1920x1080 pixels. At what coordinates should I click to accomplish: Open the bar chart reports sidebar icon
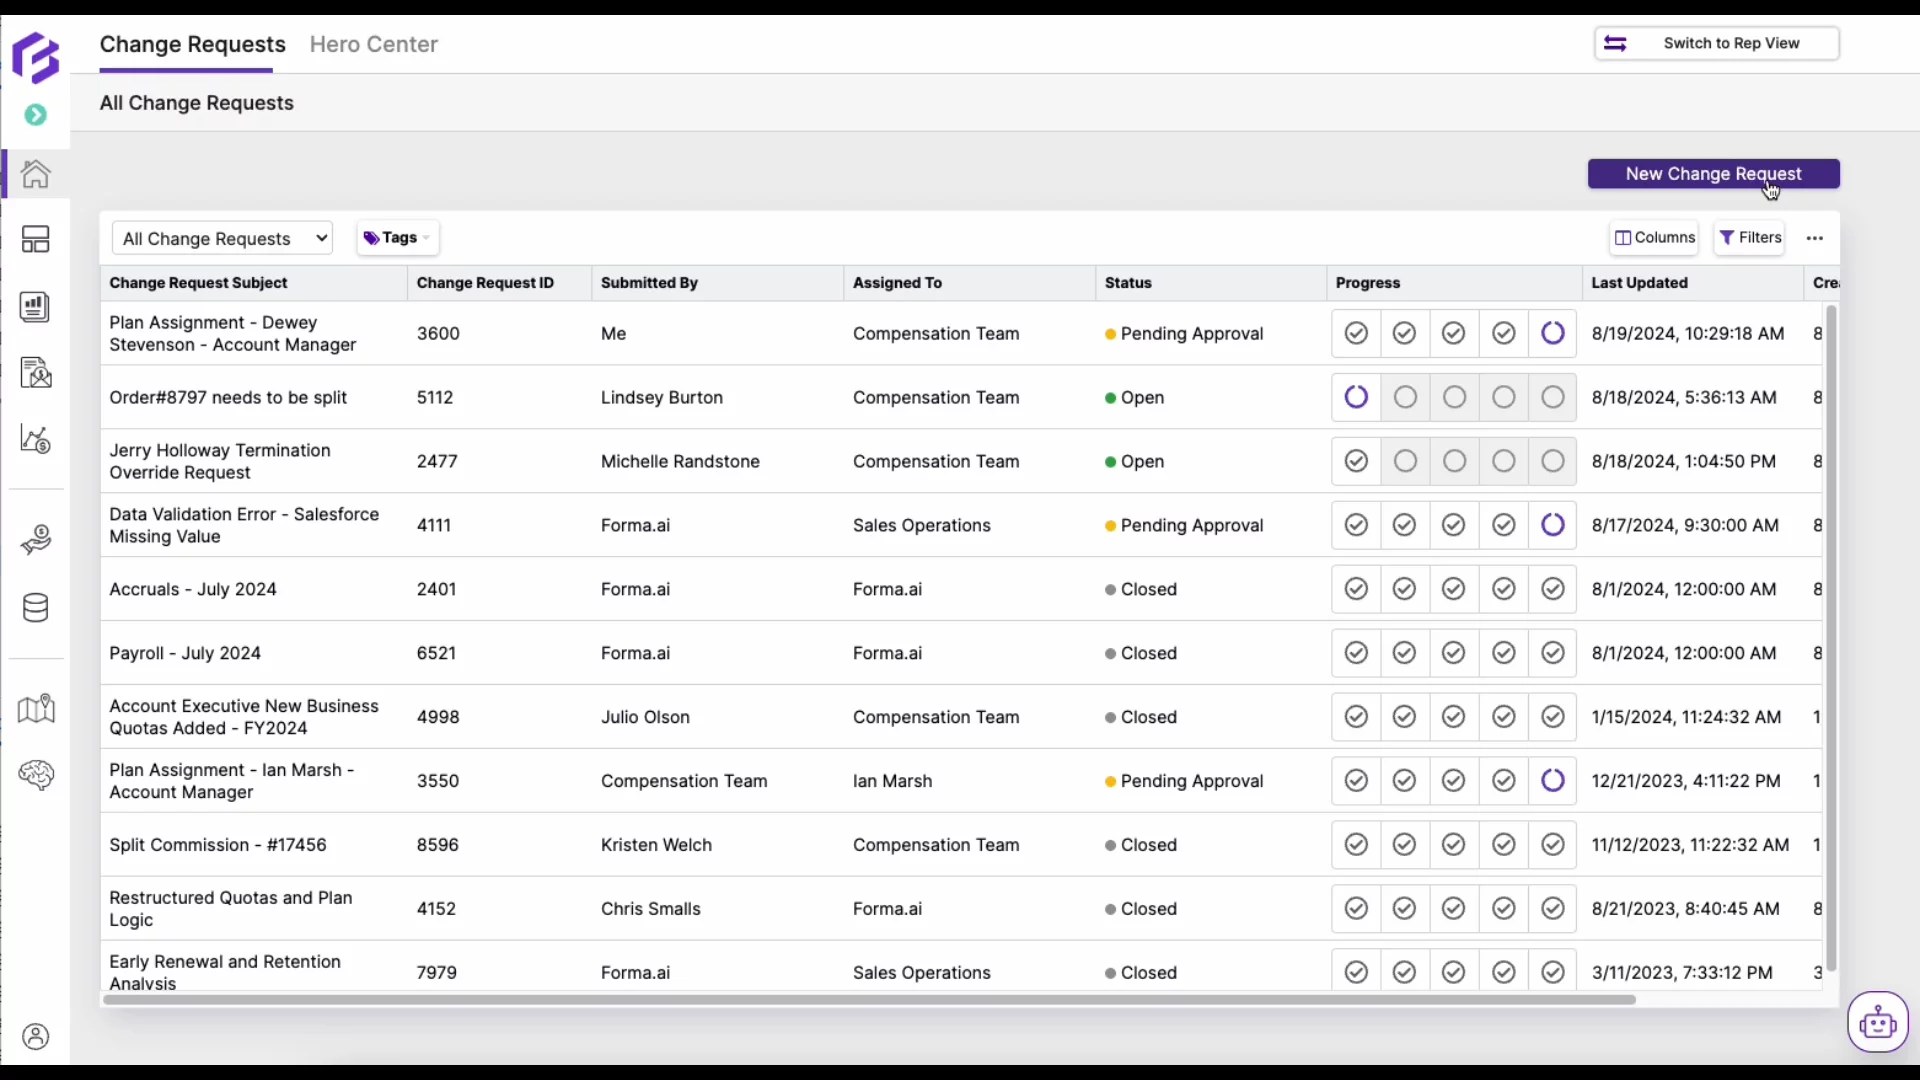pyautogui.click(x=36, y=307)
